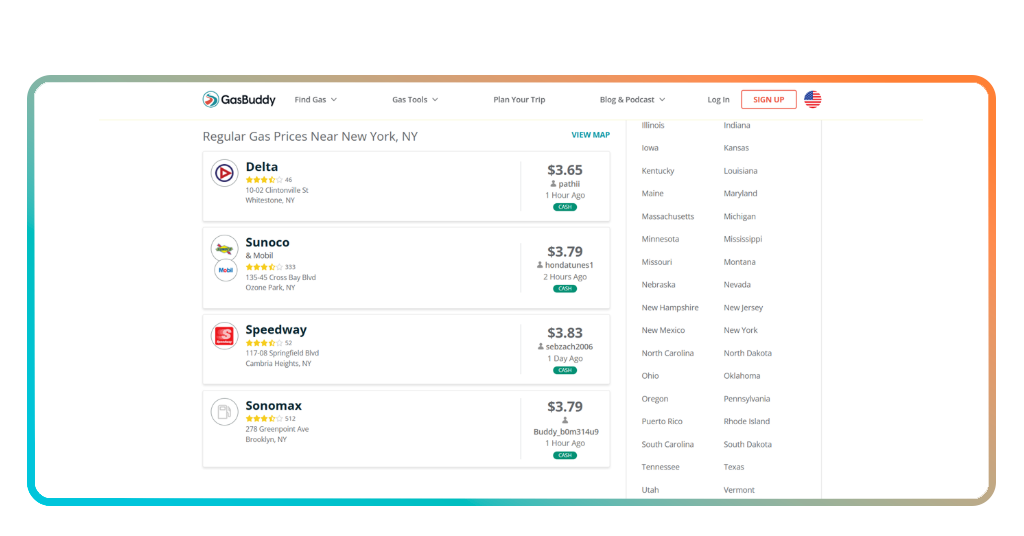Image resolution: width=1024 pixels, height=536 pixels.
Task: Click the Sonomax gas pump icon
Action: (x=224, y=412)
